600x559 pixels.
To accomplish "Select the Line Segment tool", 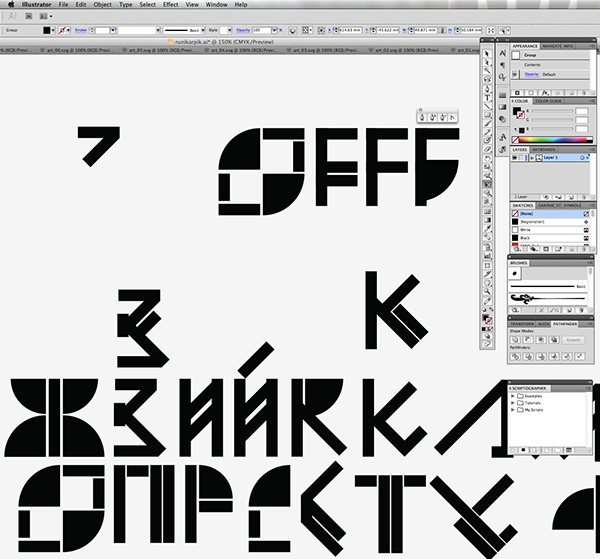I will pyautogui.click(x=487, y=106).
